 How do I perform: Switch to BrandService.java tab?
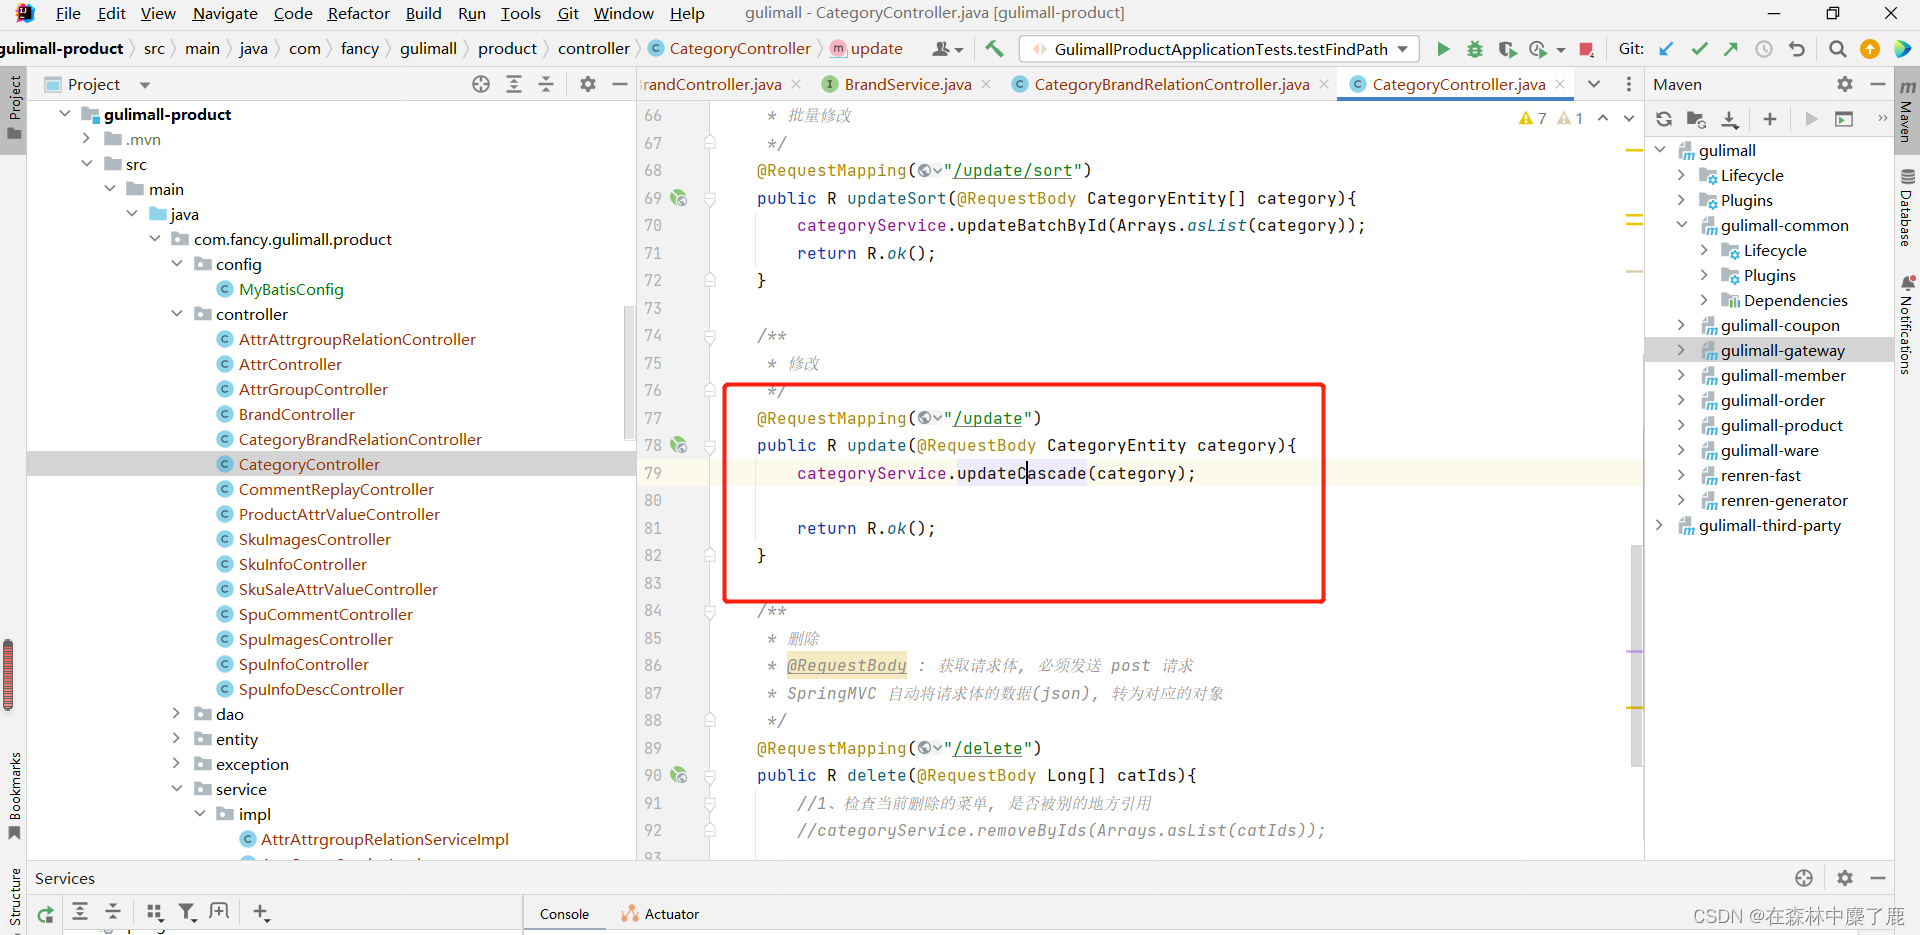(x=908, y=84)
